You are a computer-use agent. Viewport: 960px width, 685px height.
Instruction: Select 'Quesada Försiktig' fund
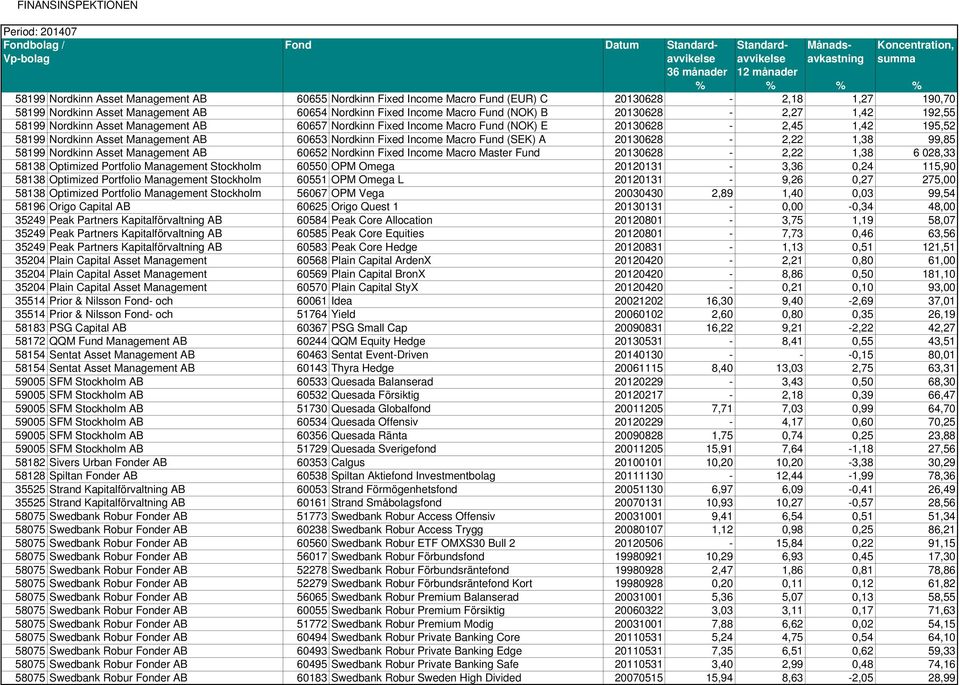pos(377,395)
